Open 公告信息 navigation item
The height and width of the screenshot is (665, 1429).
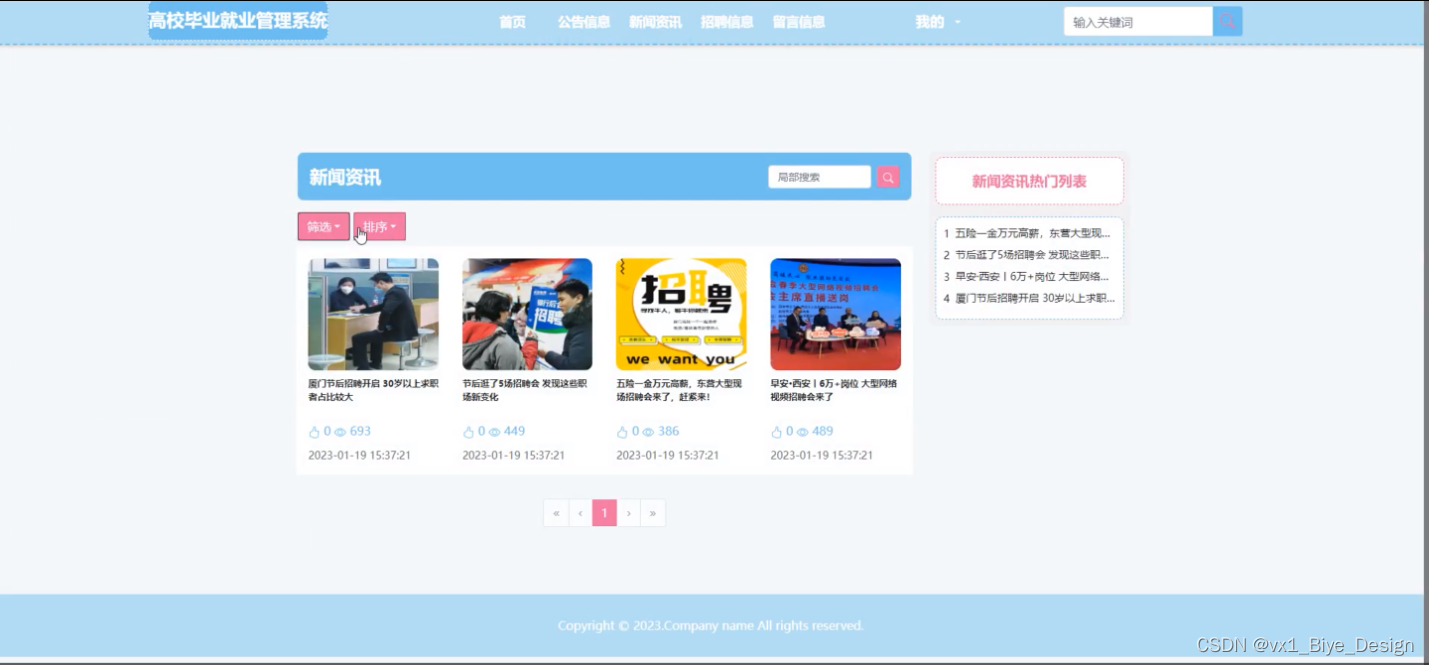584,22
